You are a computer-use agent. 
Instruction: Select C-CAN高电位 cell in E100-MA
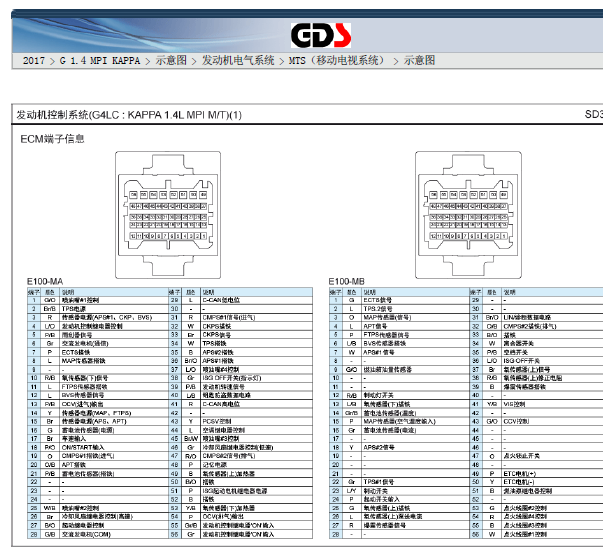pos(256,404)
